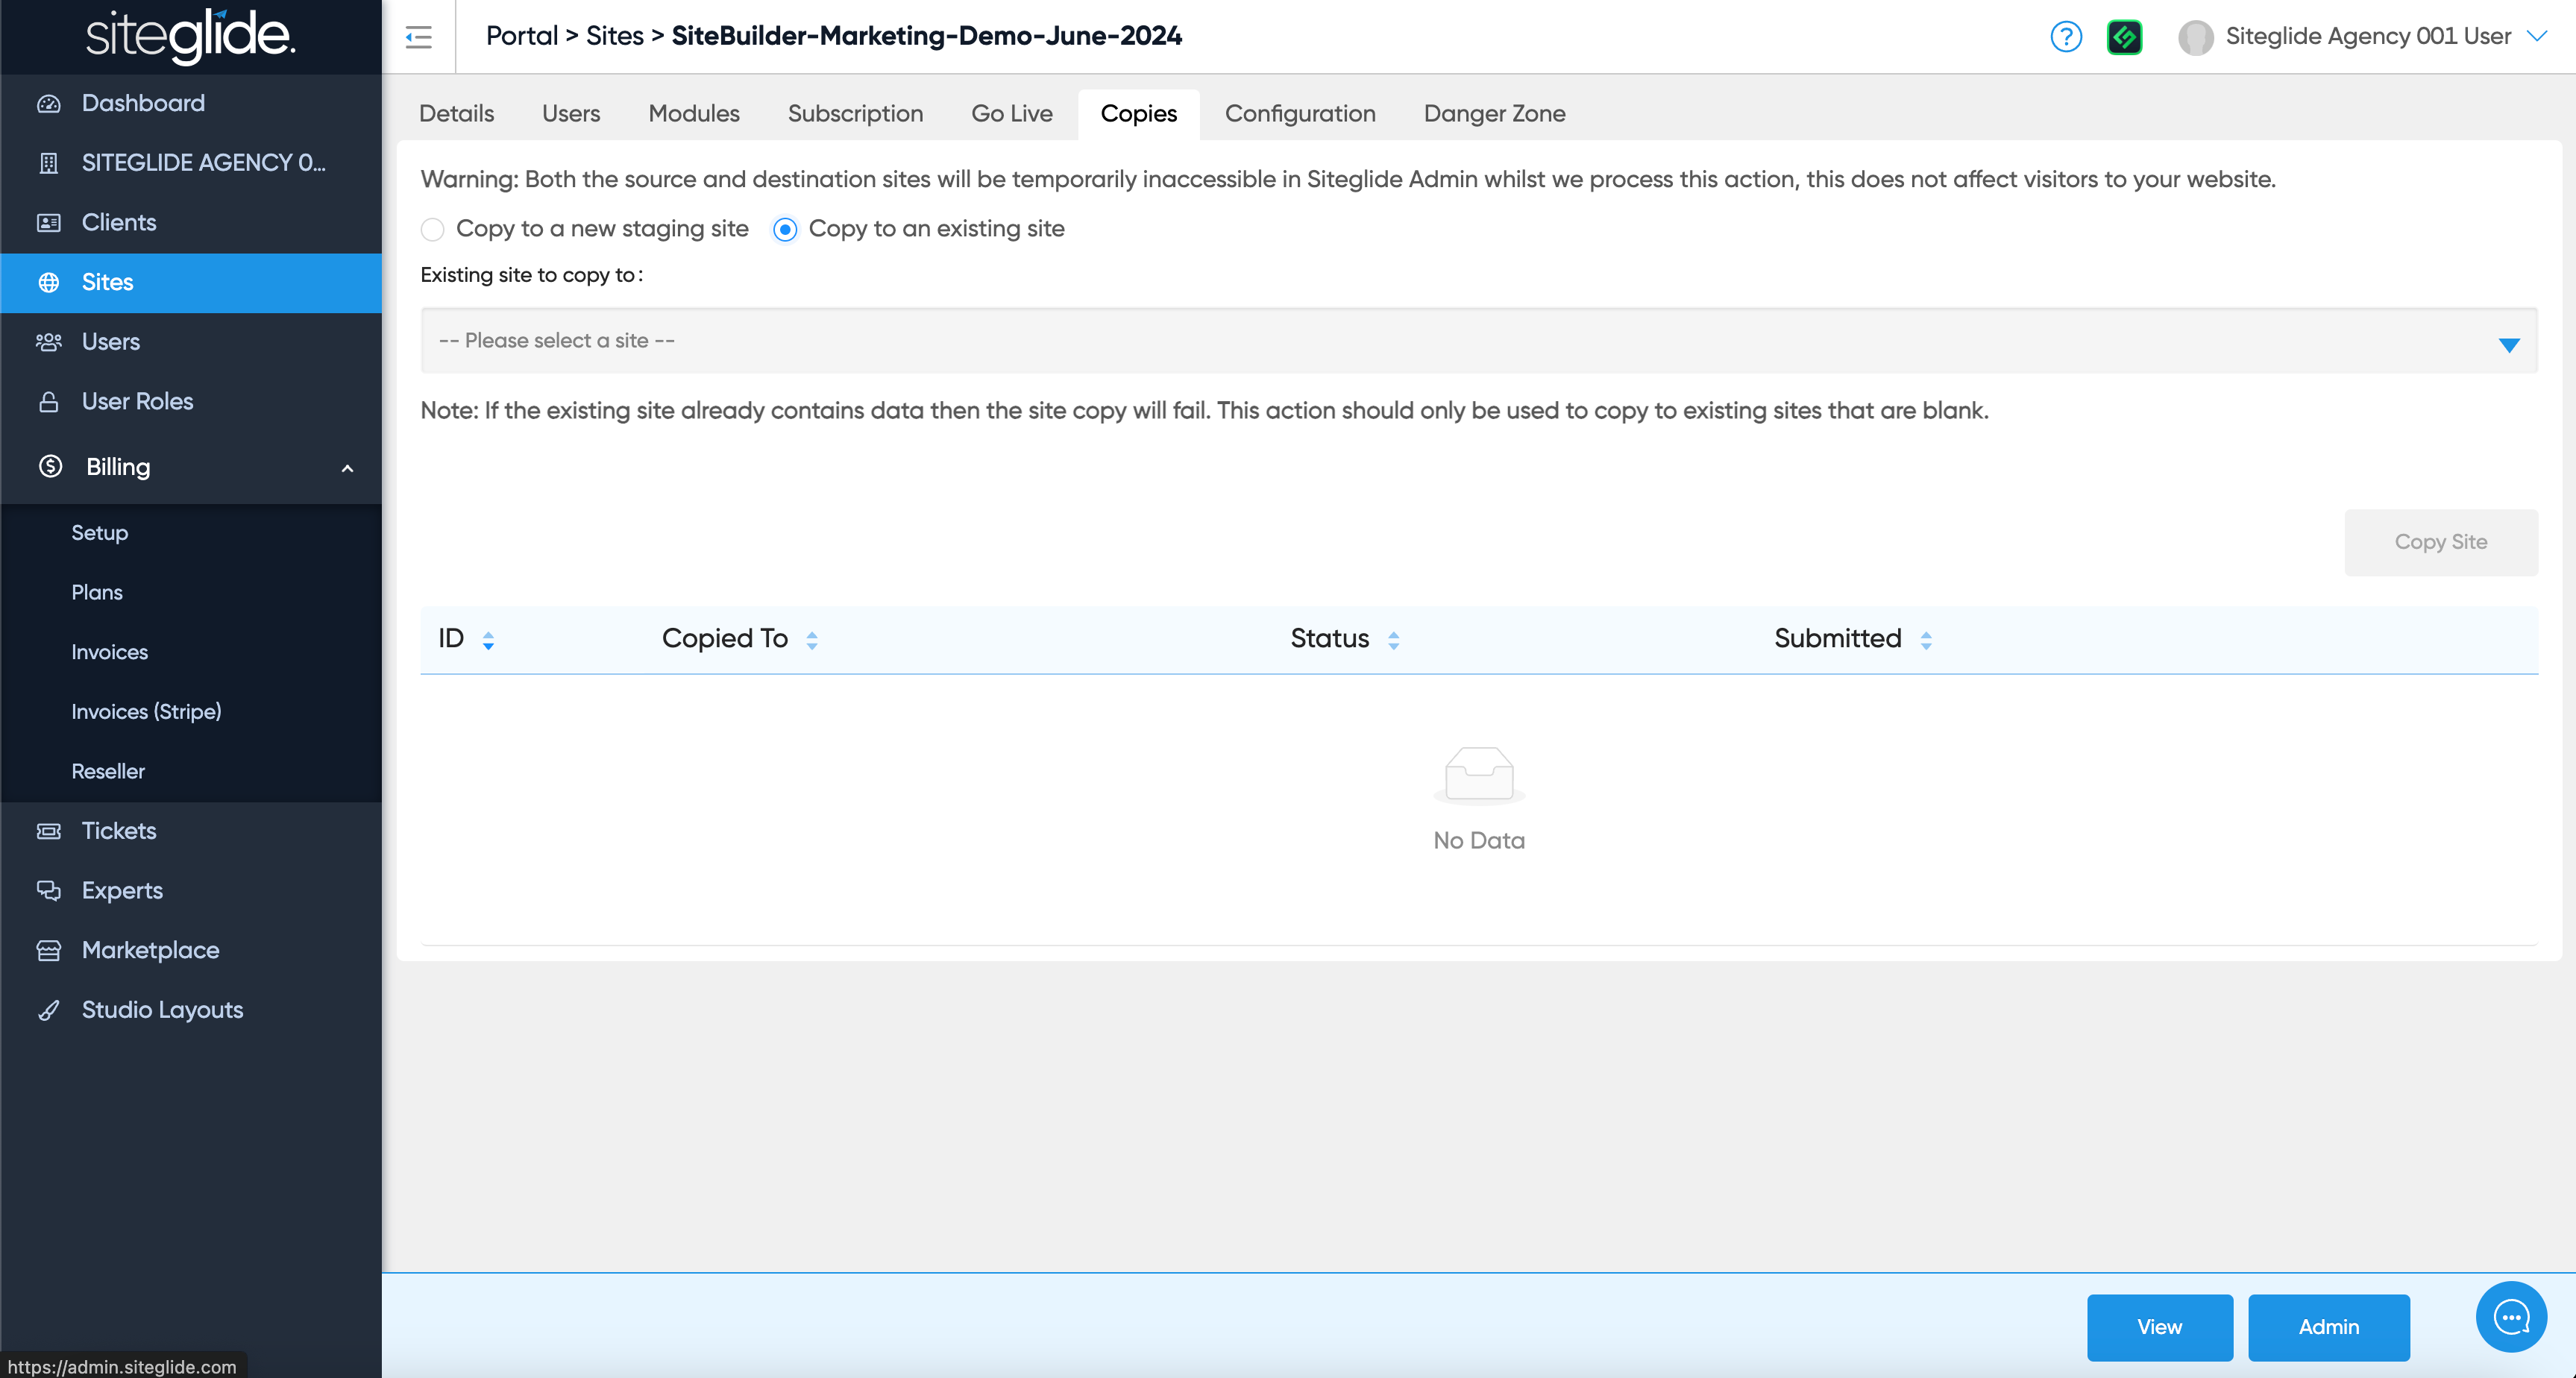Click the Tickets icon in the sidebar
Screen dimensions: 2576x1378
point(49,831)
